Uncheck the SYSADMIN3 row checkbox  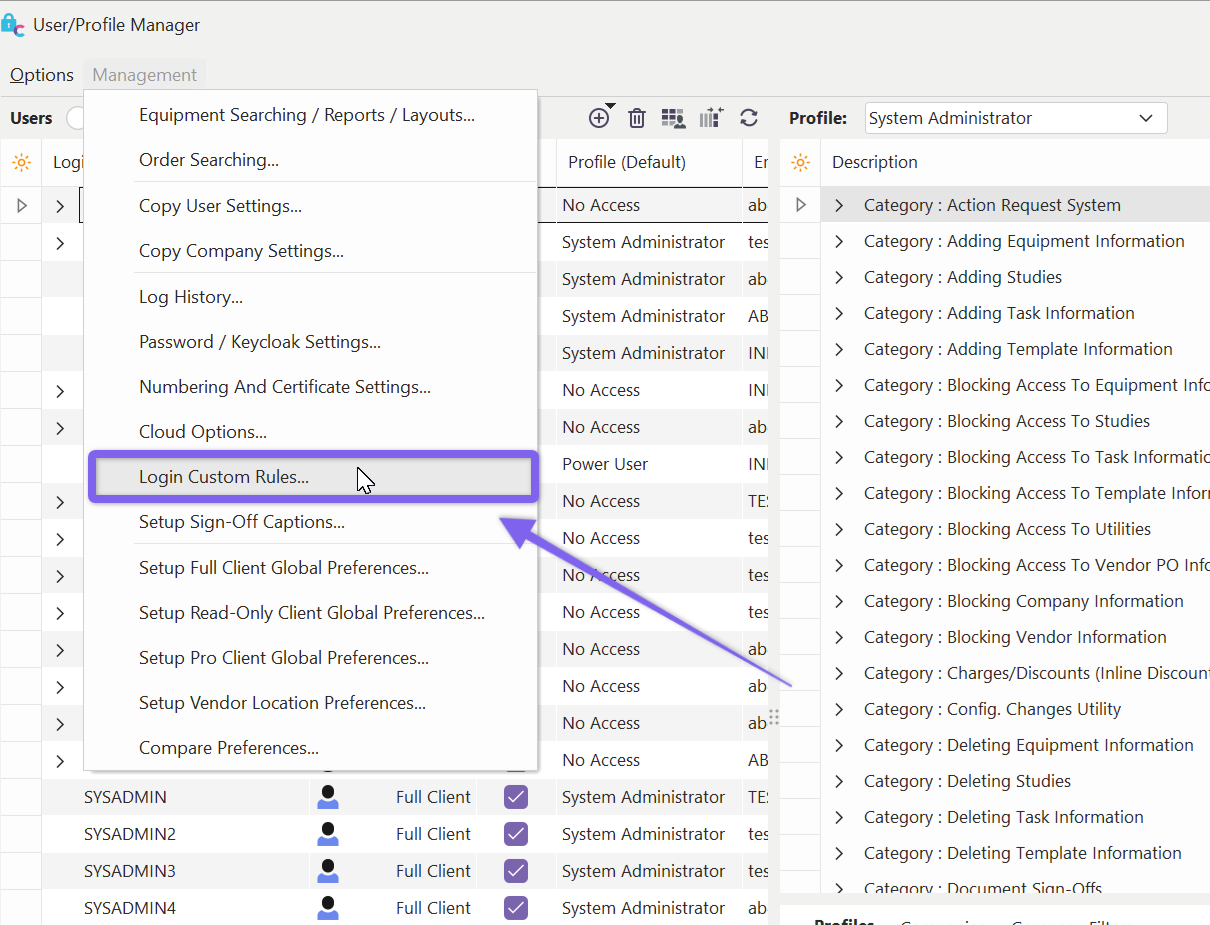(x=516, y=871)
